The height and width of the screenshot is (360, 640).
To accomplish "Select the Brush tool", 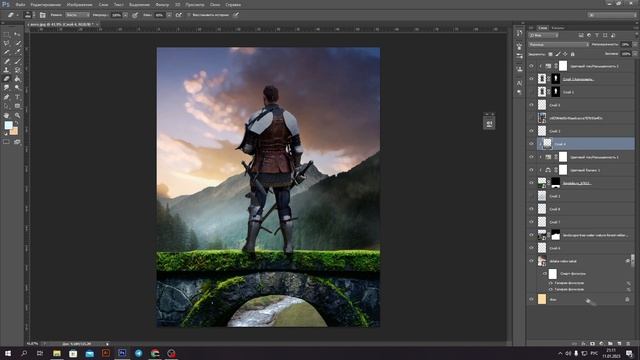I will point(17,61).
